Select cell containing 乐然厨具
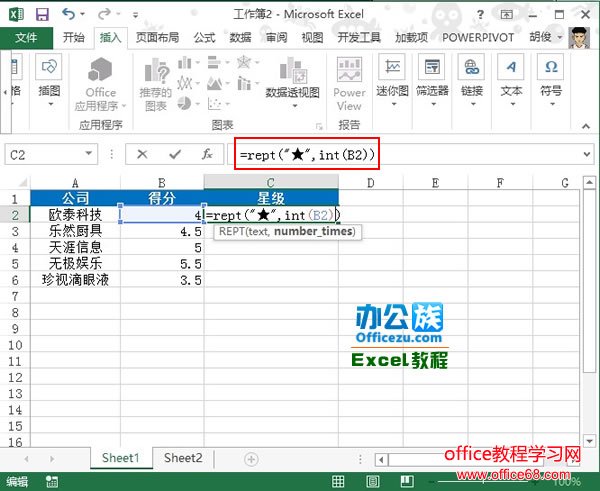The width and height of the screenshot is (600, 491). tap(75, 231)
